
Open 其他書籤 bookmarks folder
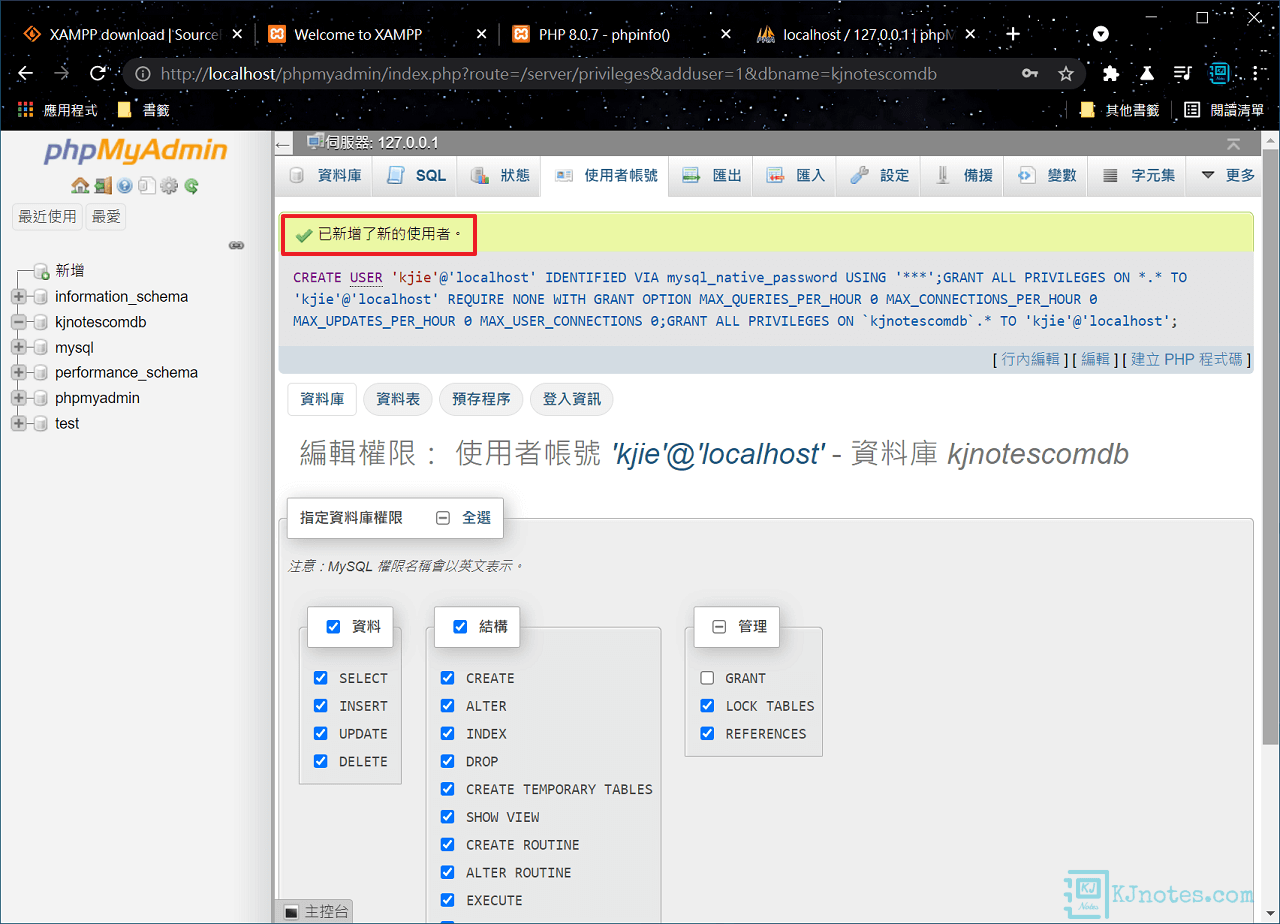tap(1119, 110)
